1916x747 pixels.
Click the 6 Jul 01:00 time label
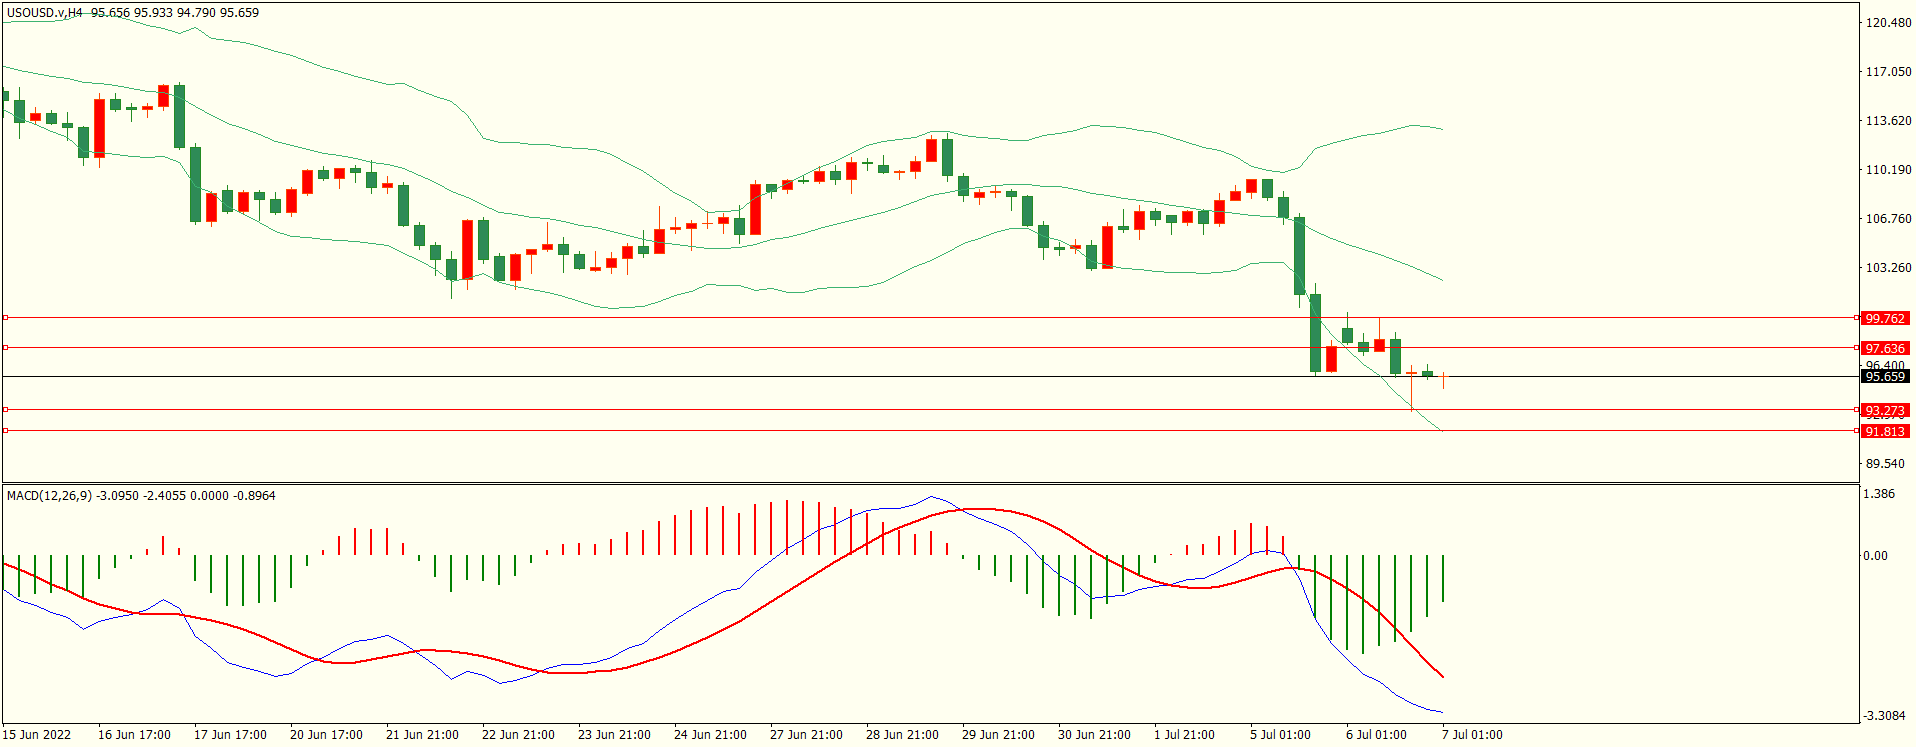1376,735
